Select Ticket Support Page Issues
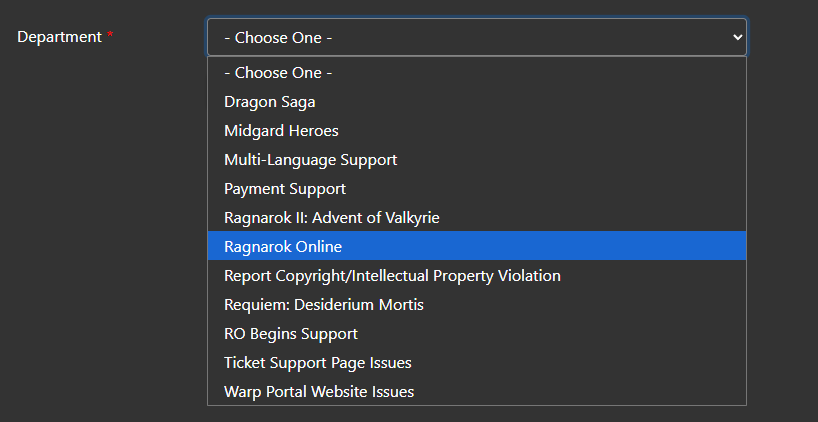This screenshot has height=422, width=818. point(317,362)
